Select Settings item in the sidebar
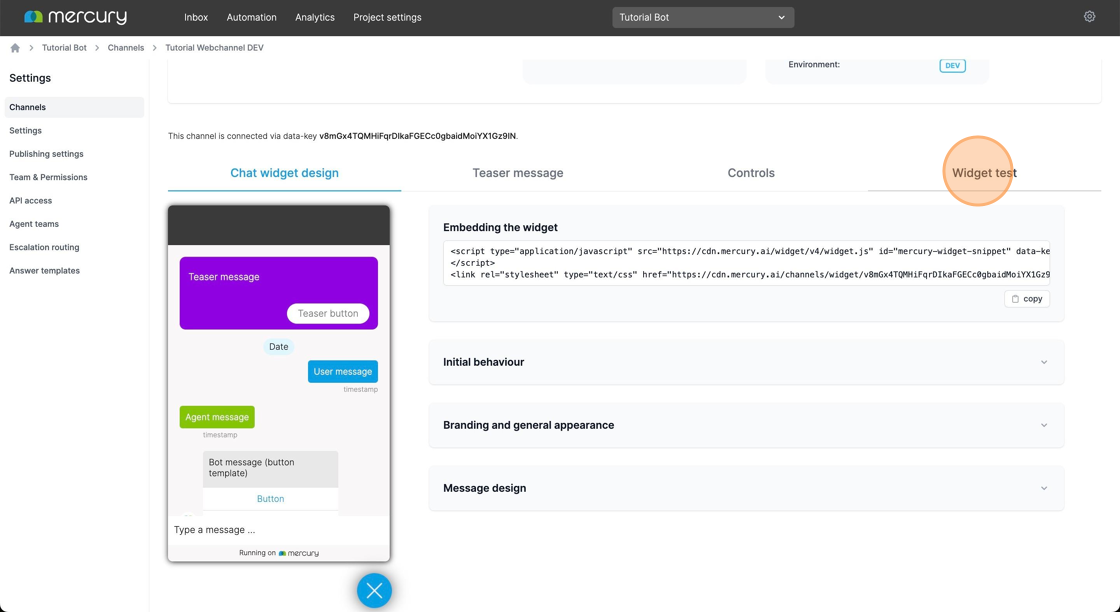Screen dimensions: 1120x612 26,131
